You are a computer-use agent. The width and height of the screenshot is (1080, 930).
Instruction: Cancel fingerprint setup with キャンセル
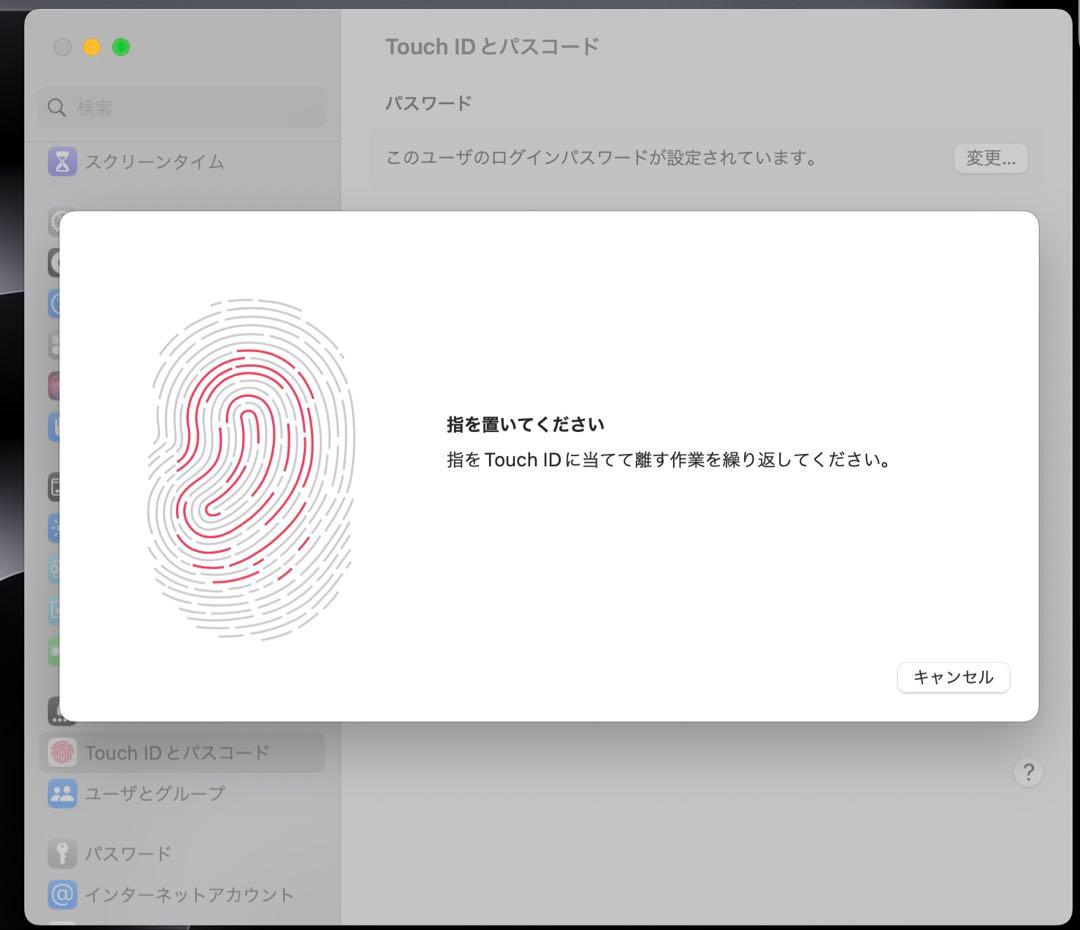[953, 677]
